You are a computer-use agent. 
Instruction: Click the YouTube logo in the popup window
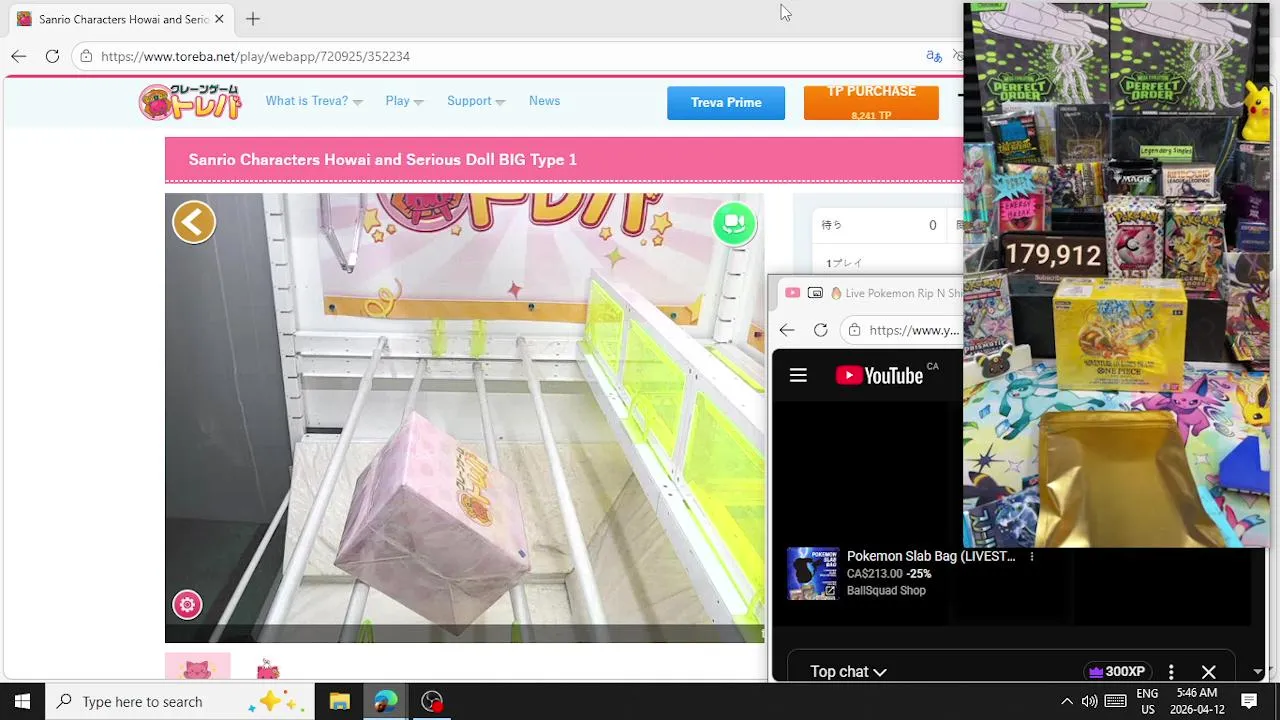(879, 375)
